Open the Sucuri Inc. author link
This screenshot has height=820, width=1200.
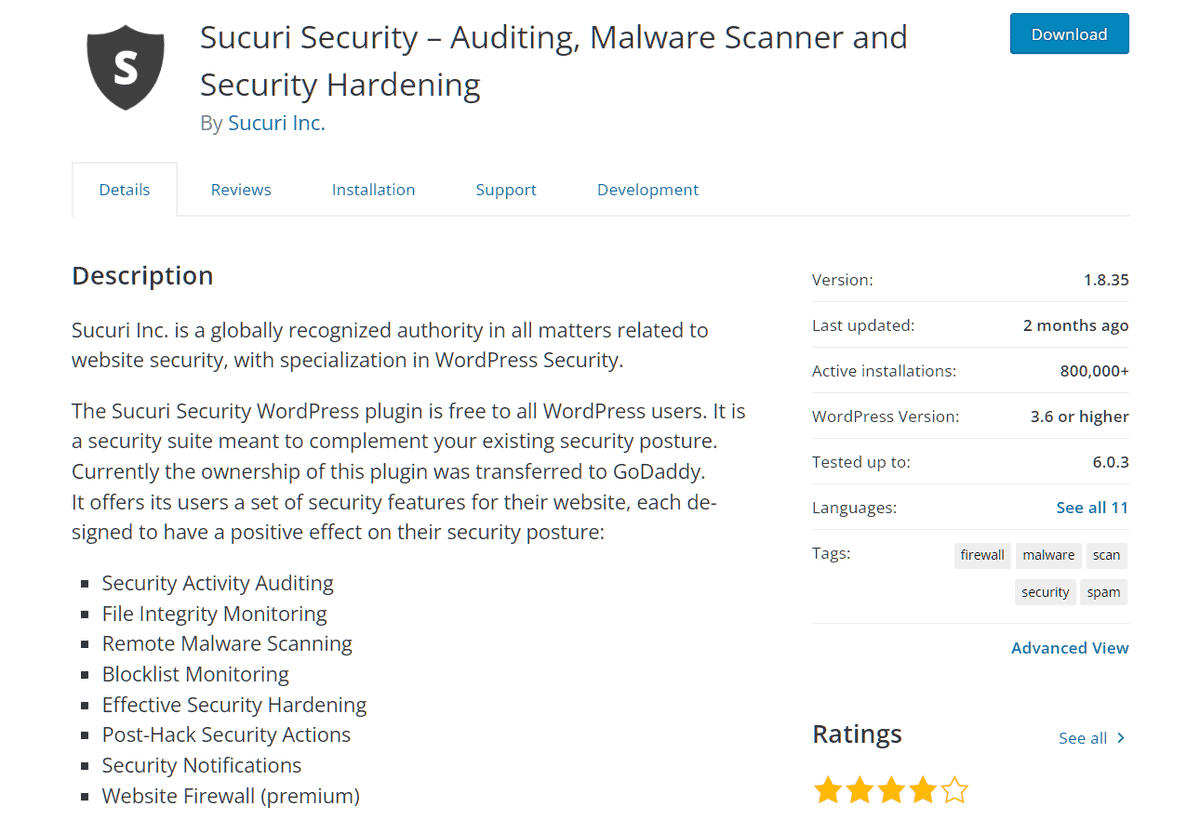point(276,122)
